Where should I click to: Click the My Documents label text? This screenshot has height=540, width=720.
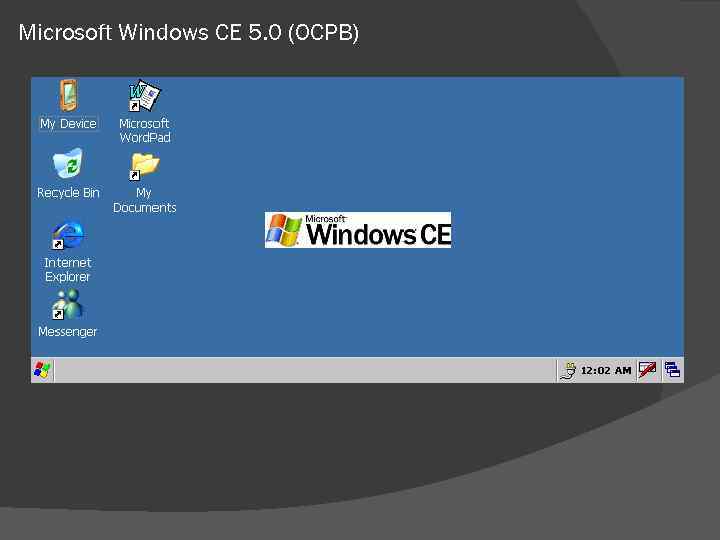(145, 200)
